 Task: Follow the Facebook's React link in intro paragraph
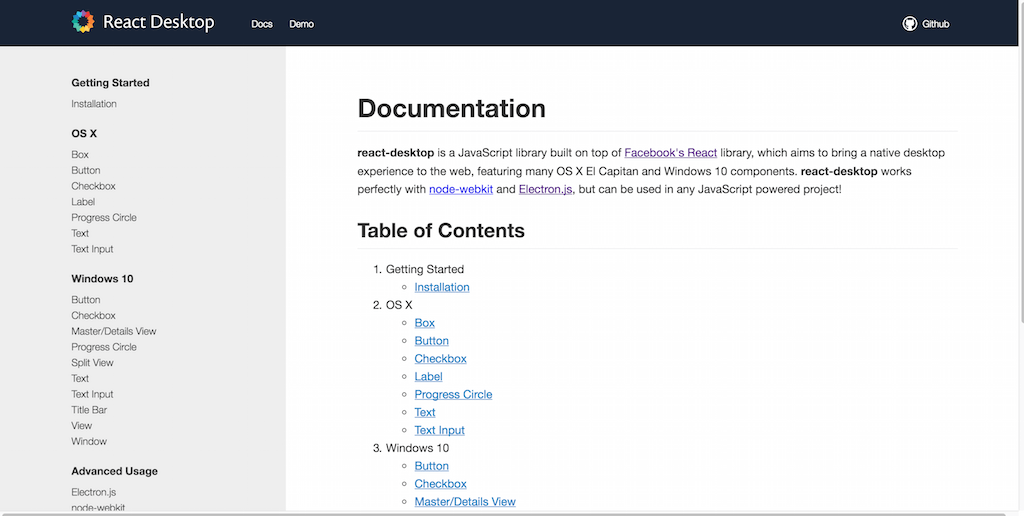pos(670,153)
